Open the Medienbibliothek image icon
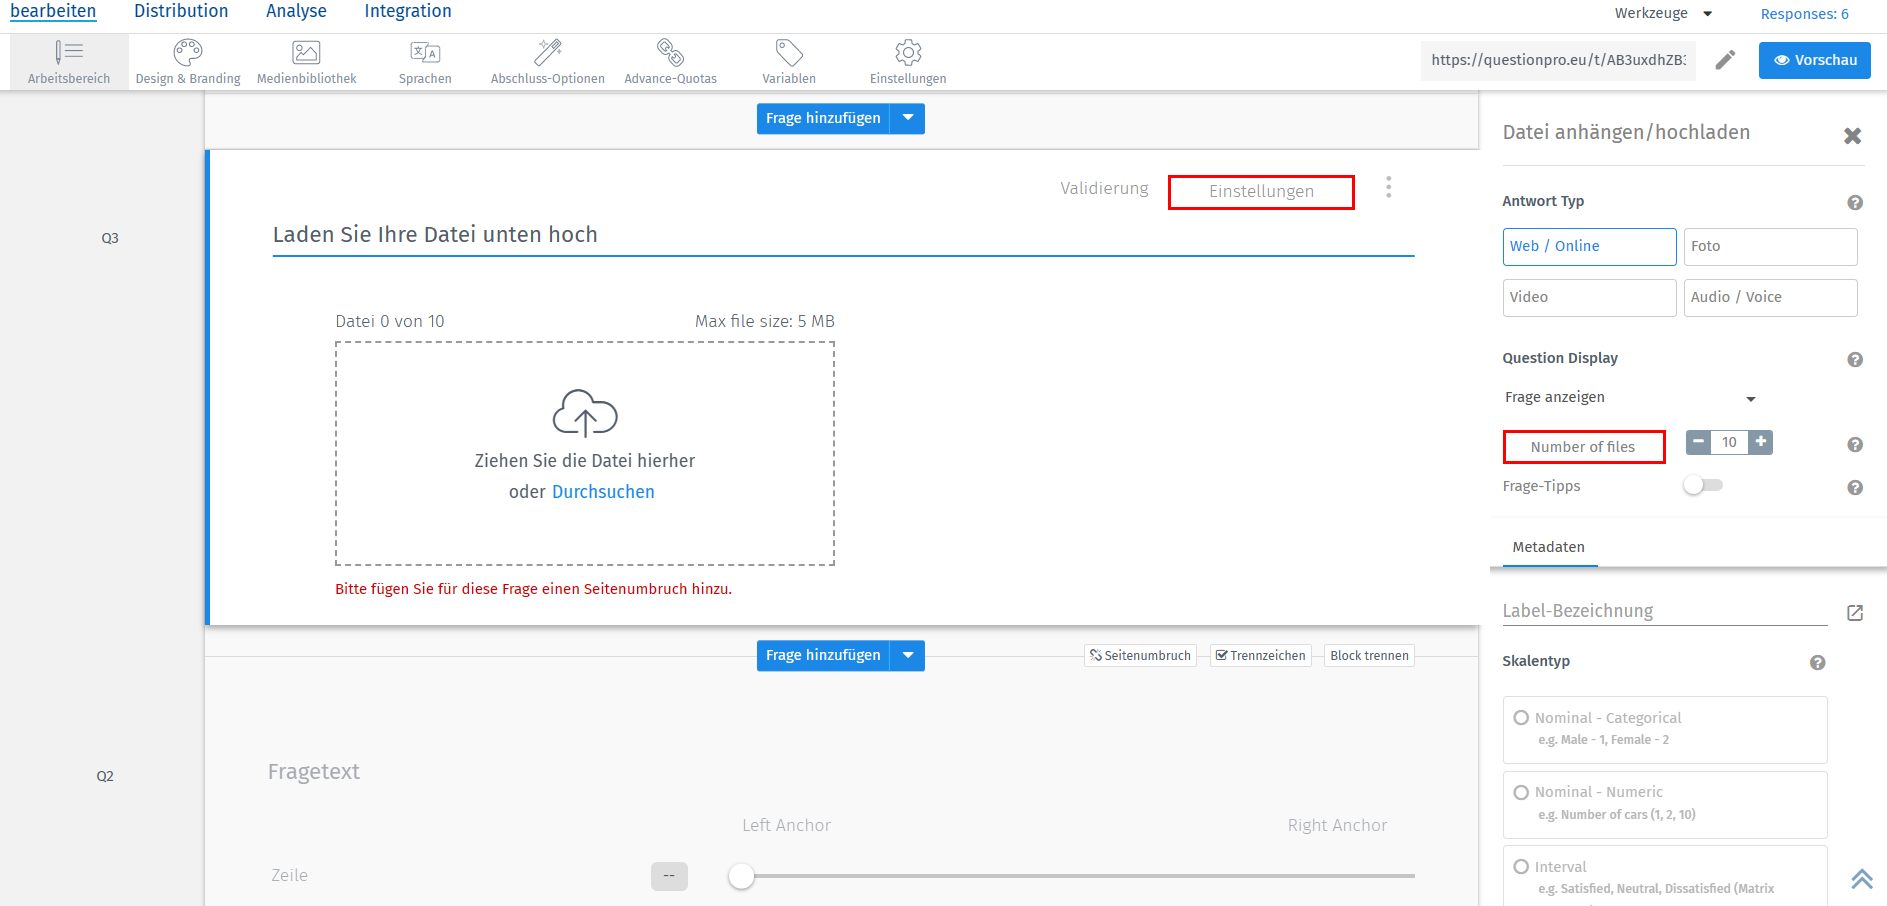This screenshot has width=1887, height=906. (306, 52)
